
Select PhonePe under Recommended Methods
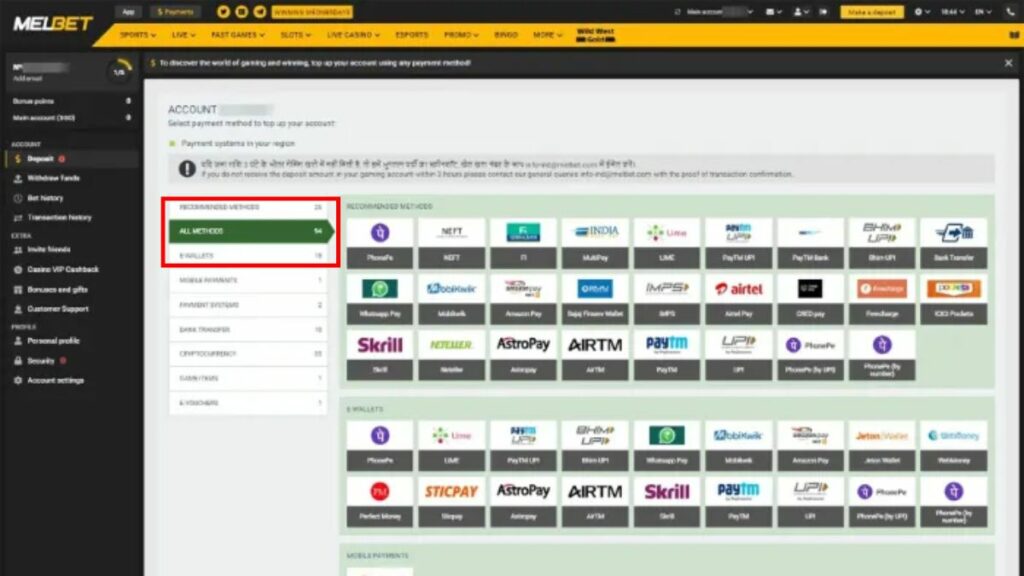[379, 243]
